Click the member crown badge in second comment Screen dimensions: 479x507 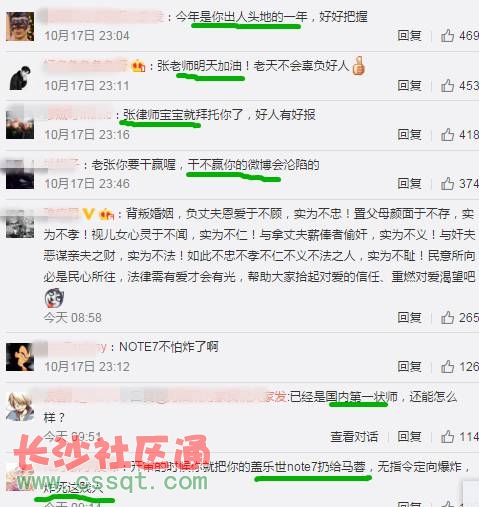[138, 66]
